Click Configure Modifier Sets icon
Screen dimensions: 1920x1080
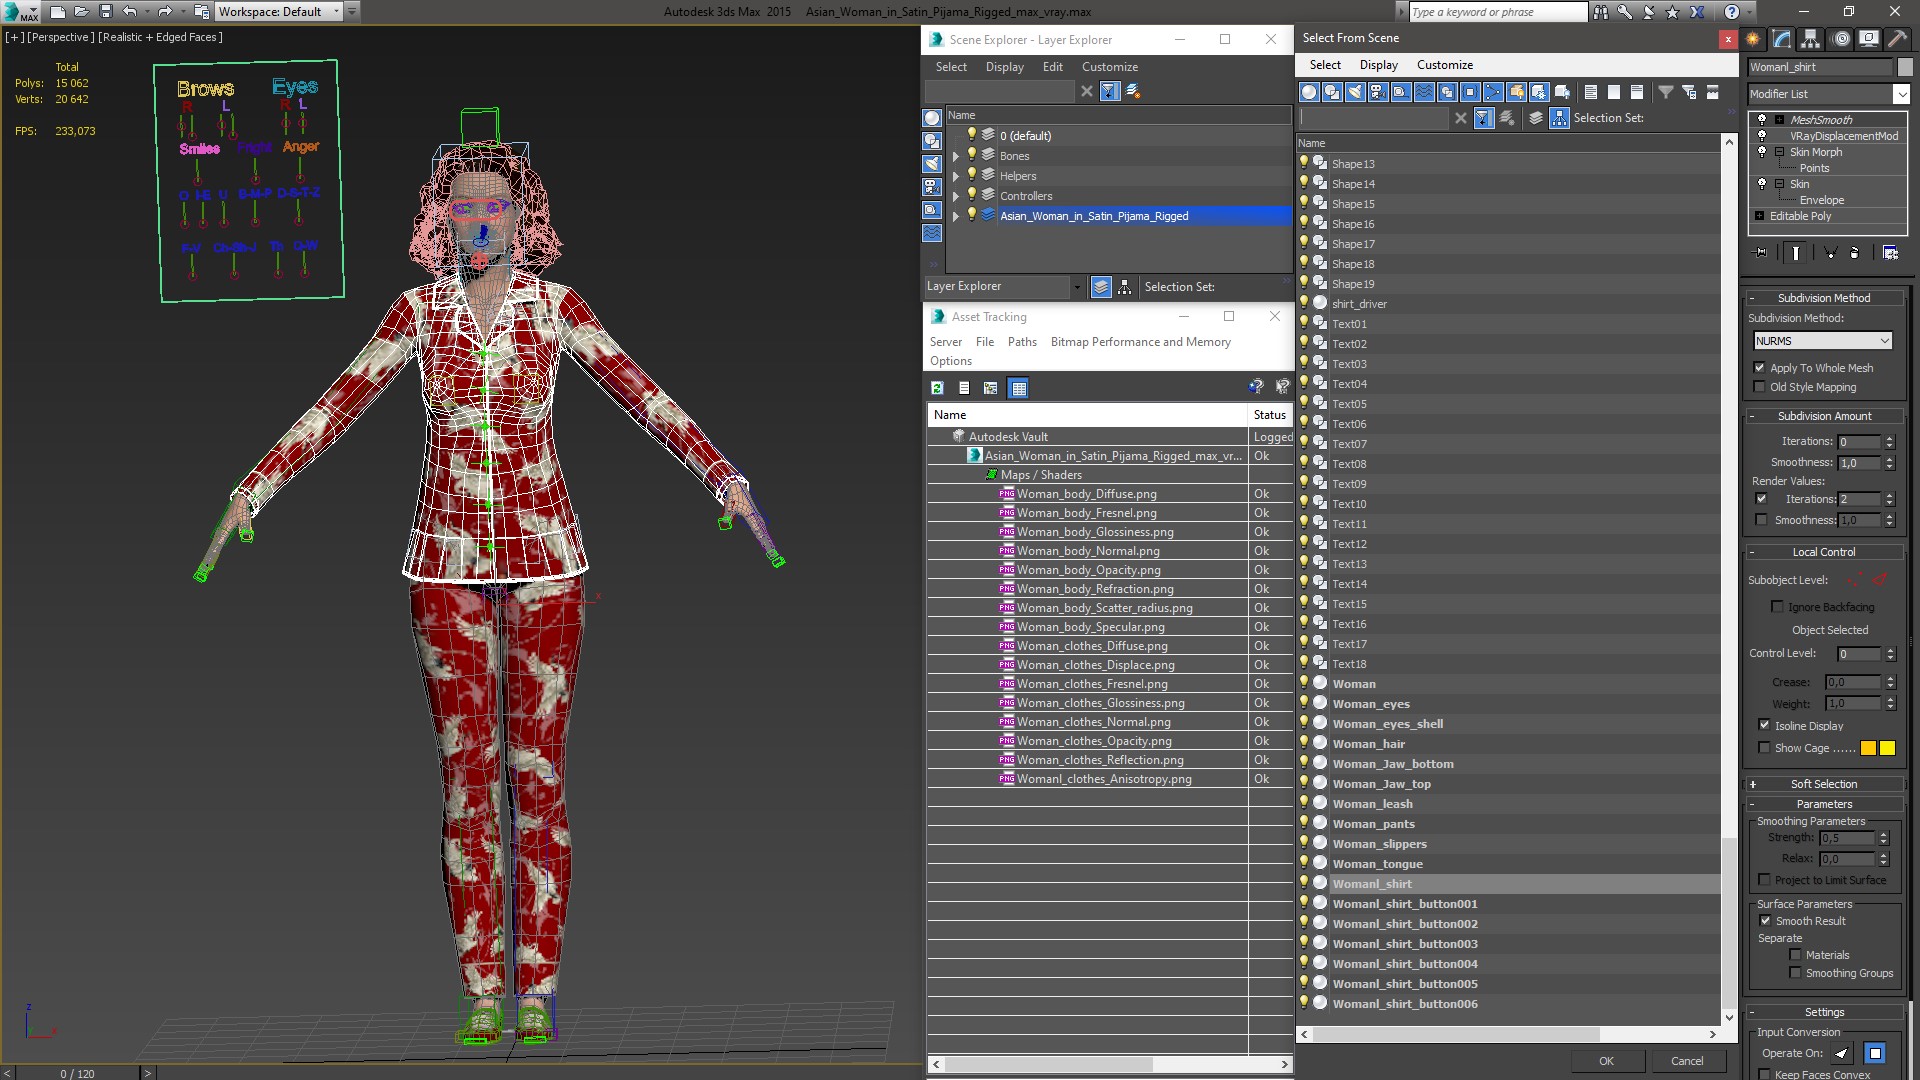[1890, 253]
